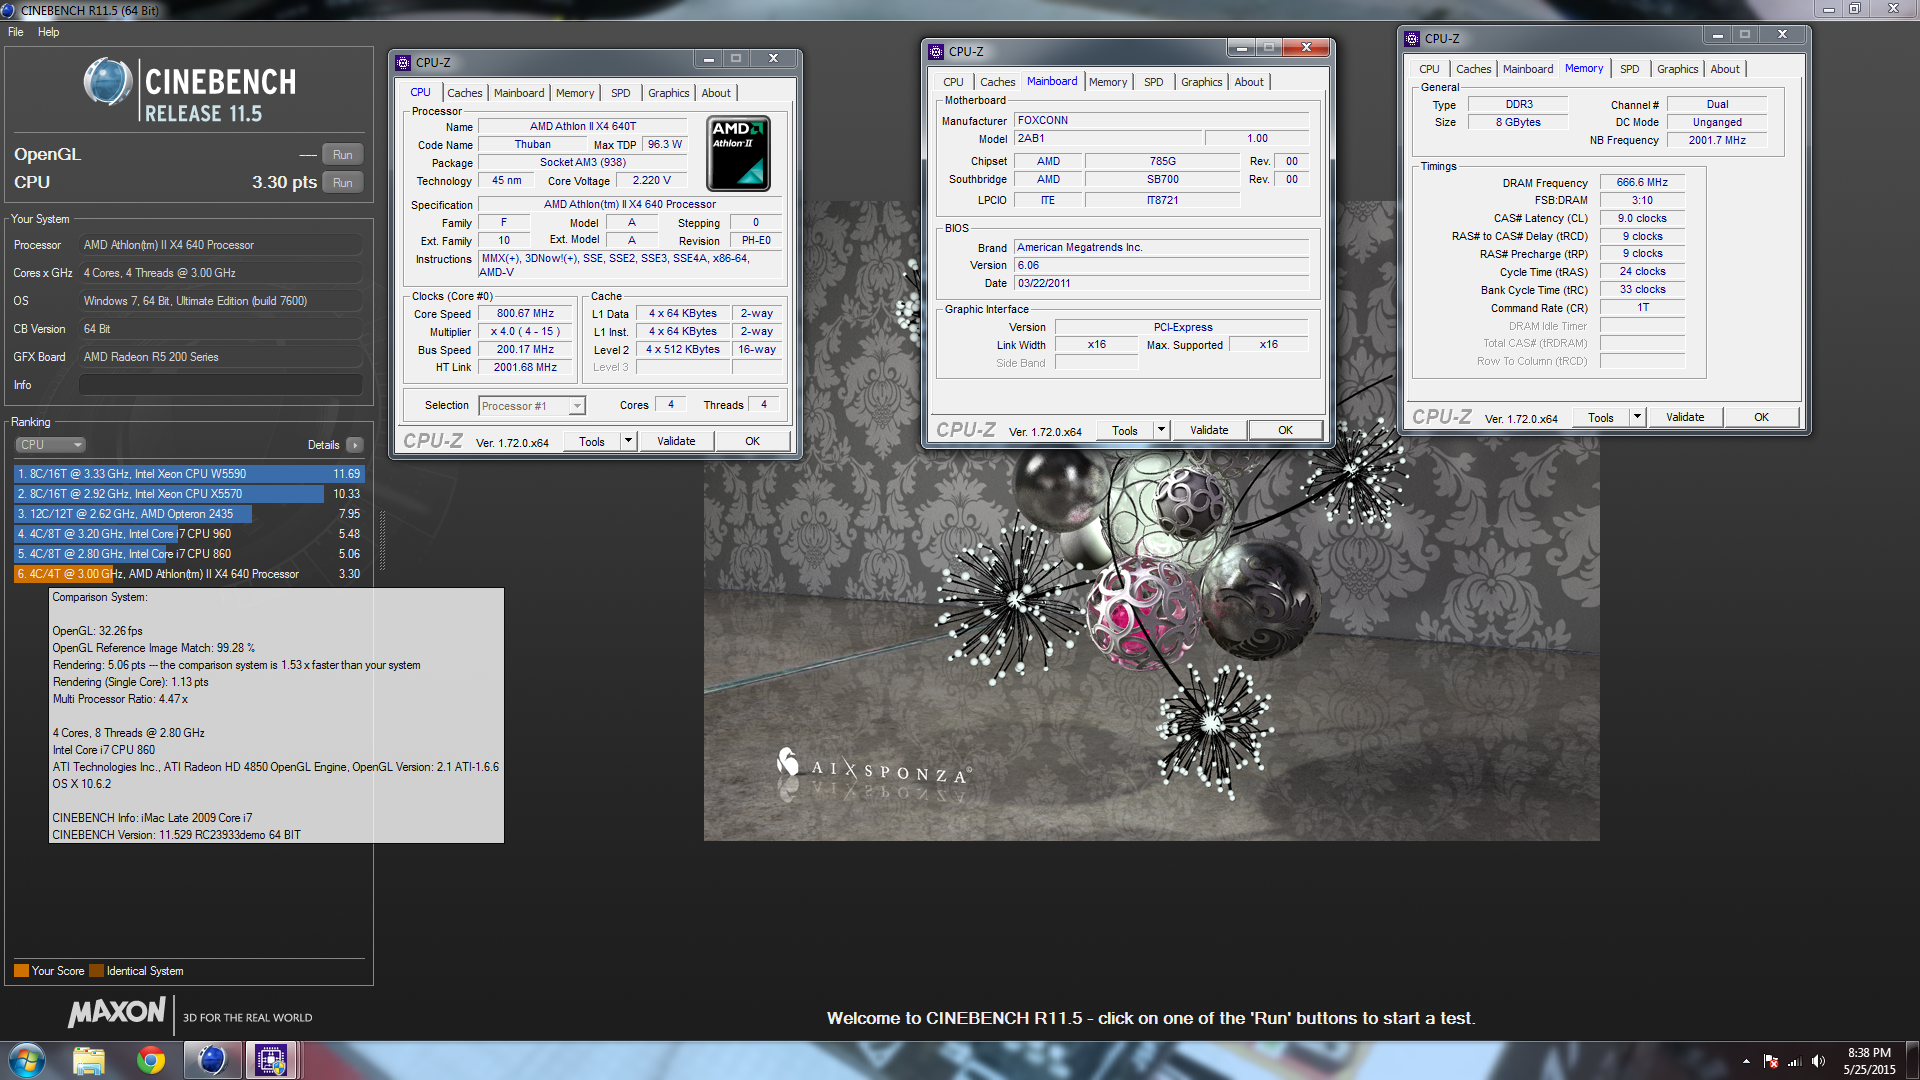
Task: Select the Xeon X5570 ranking row
Action: (189, 494)
